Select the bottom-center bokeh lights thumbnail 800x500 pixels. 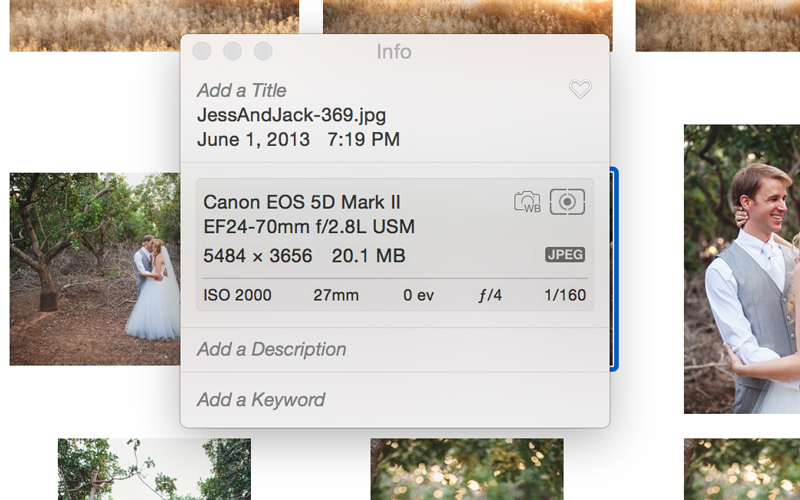coord(467,469)
